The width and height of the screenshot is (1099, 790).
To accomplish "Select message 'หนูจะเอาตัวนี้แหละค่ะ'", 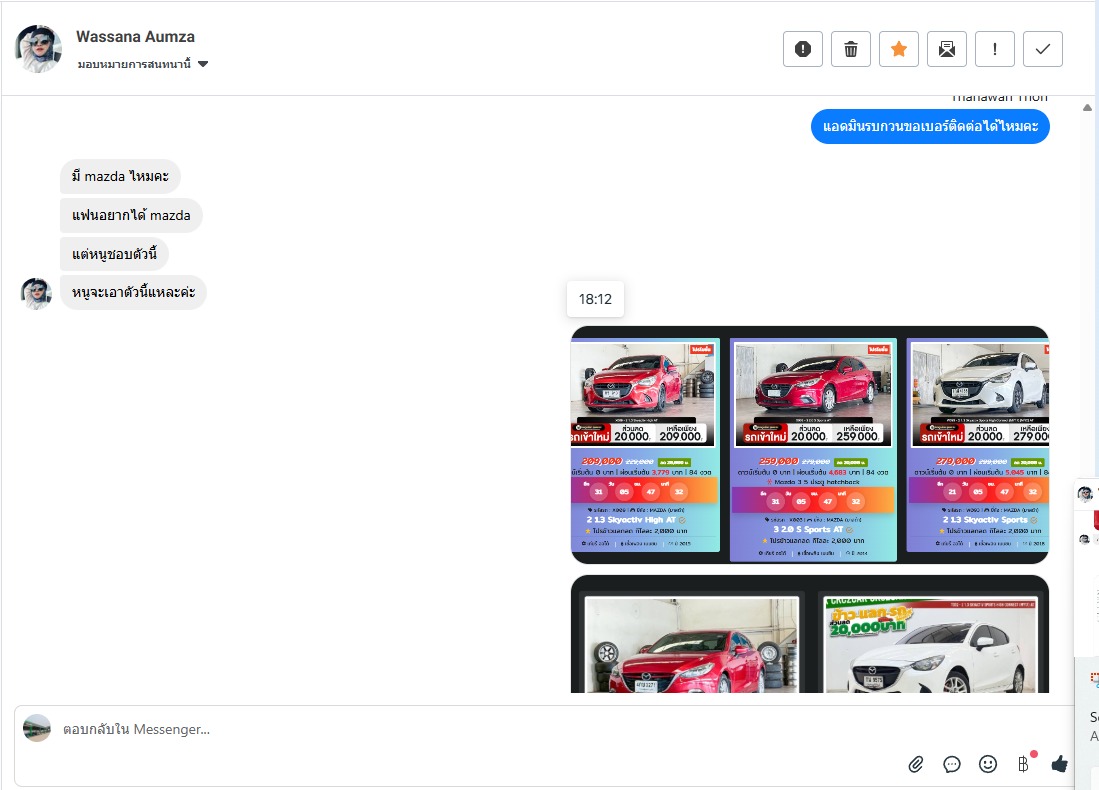I will [x=133, y=292].
